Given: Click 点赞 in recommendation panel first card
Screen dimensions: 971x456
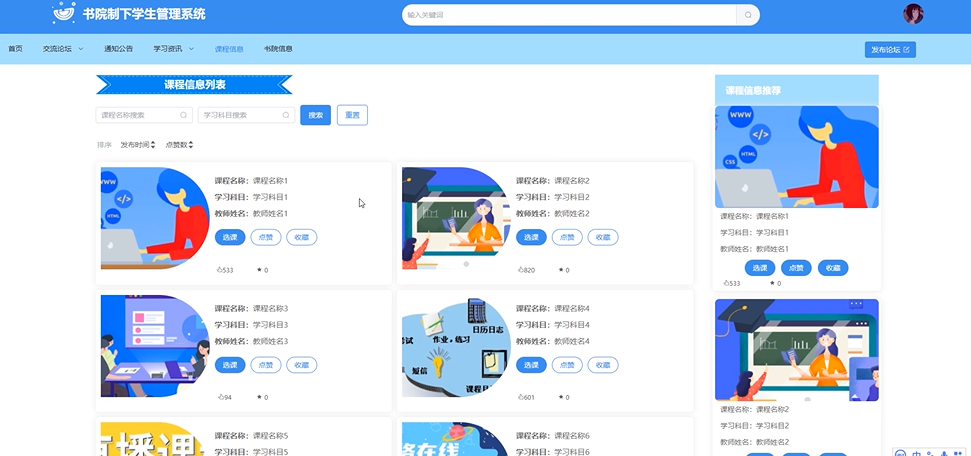Looking at the screenshot, I should (796, 268).
